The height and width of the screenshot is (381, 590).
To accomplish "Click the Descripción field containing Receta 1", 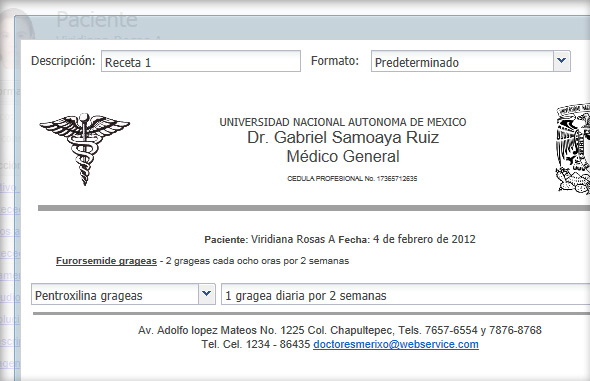I will [201, 61].
